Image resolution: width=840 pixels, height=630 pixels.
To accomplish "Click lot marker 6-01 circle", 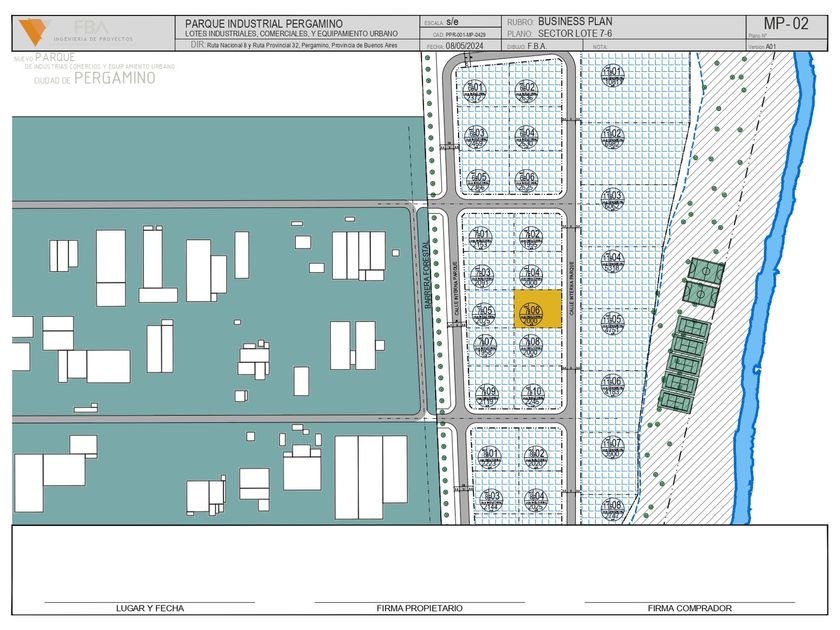I will (474, 91).
